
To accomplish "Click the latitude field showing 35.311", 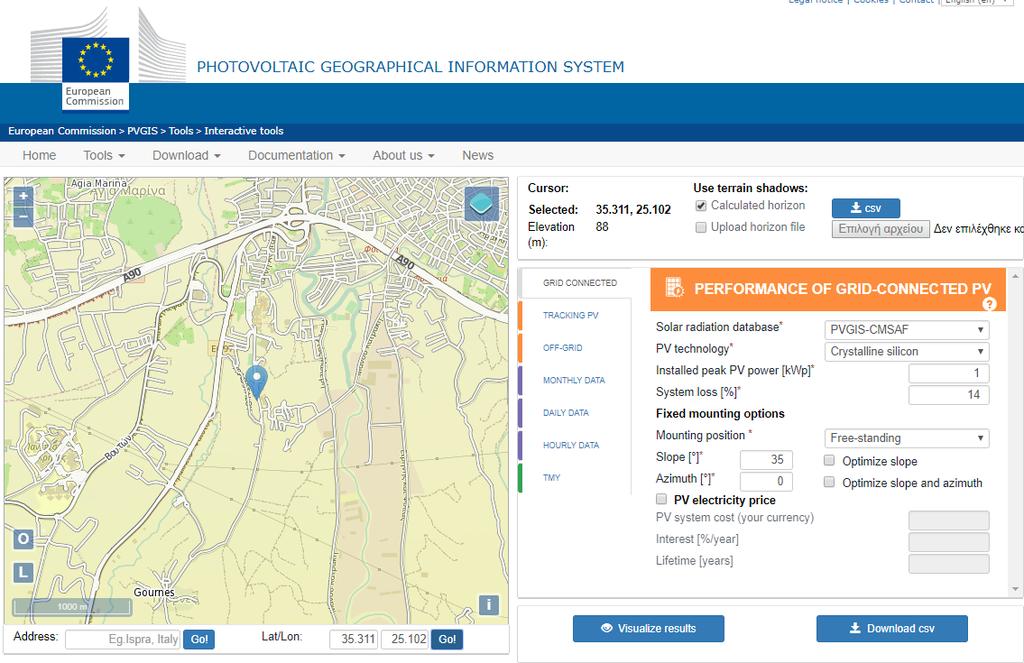I will [353, 639].
